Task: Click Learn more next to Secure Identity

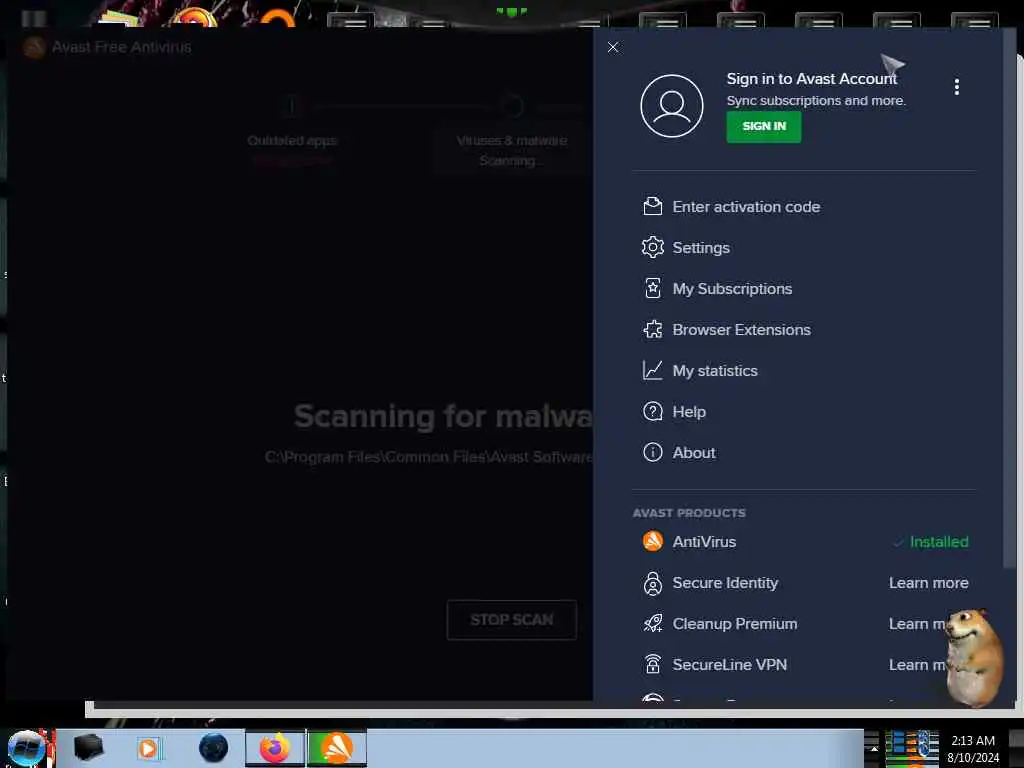Action: (928, 583)
